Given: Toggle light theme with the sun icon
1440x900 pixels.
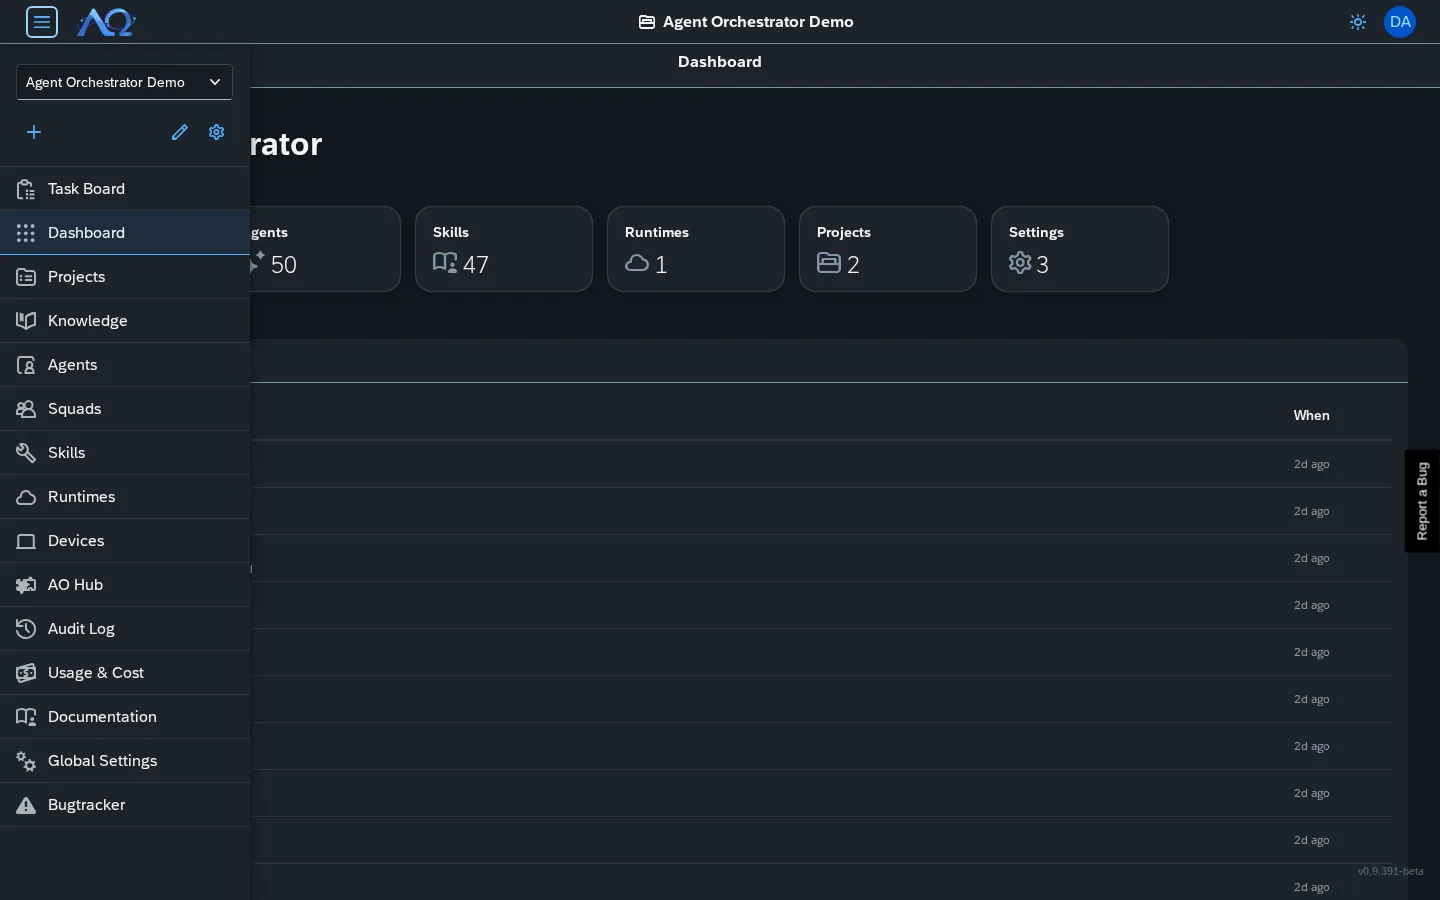Looking at the screenshot, I should tap(1358, 22).
